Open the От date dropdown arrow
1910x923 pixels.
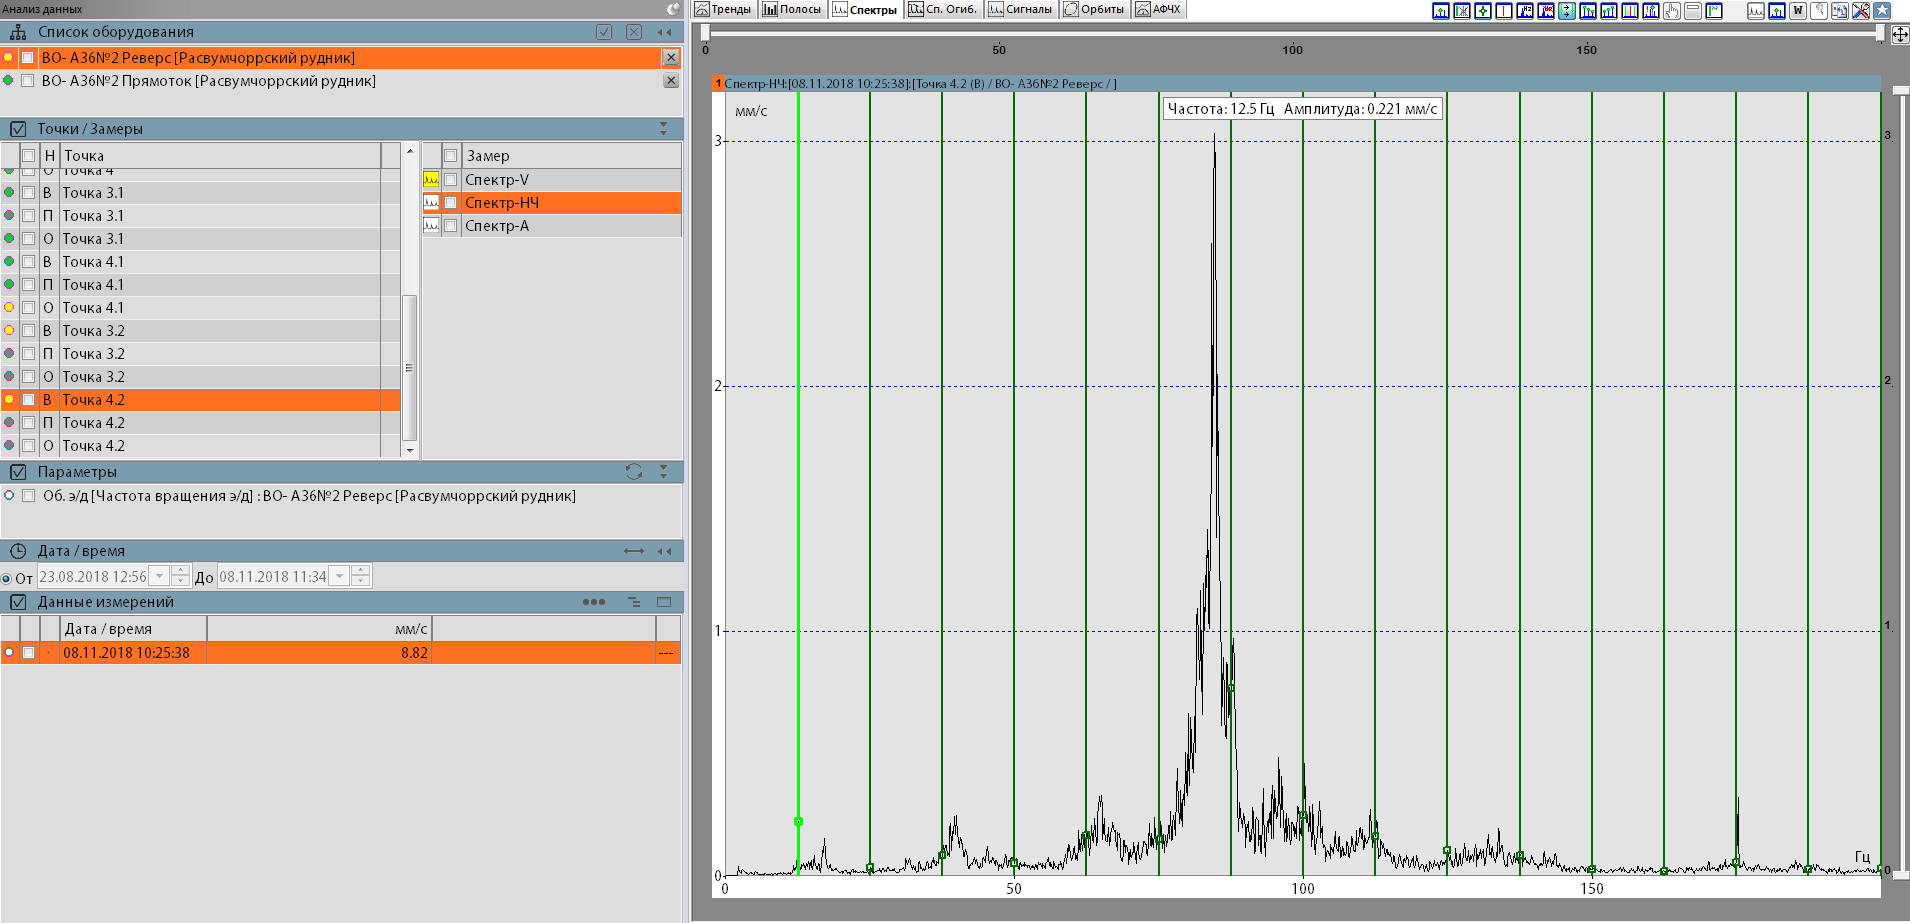[160, 577]
